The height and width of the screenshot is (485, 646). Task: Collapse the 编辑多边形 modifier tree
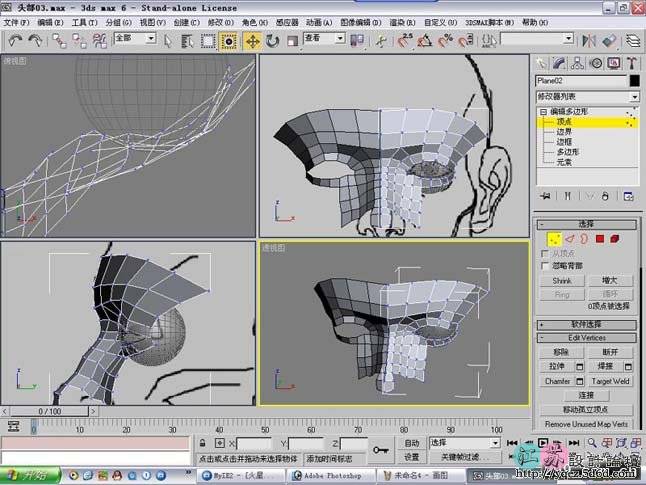click(543, 112)
